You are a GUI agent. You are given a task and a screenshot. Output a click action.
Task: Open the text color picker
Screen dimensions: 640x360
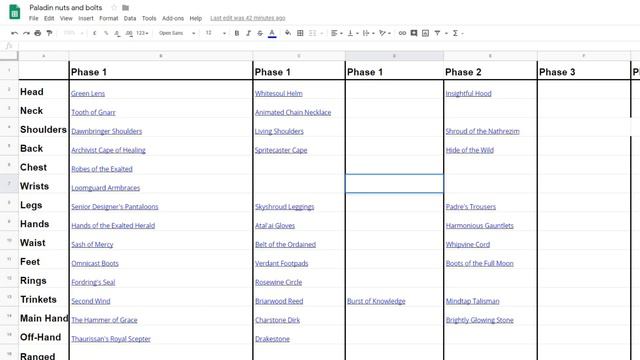point(272,33)
